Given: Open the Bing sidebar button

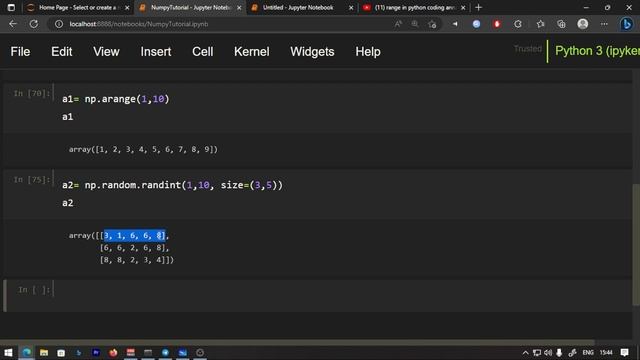Looking at the screenshot, I should click(626, 24).
